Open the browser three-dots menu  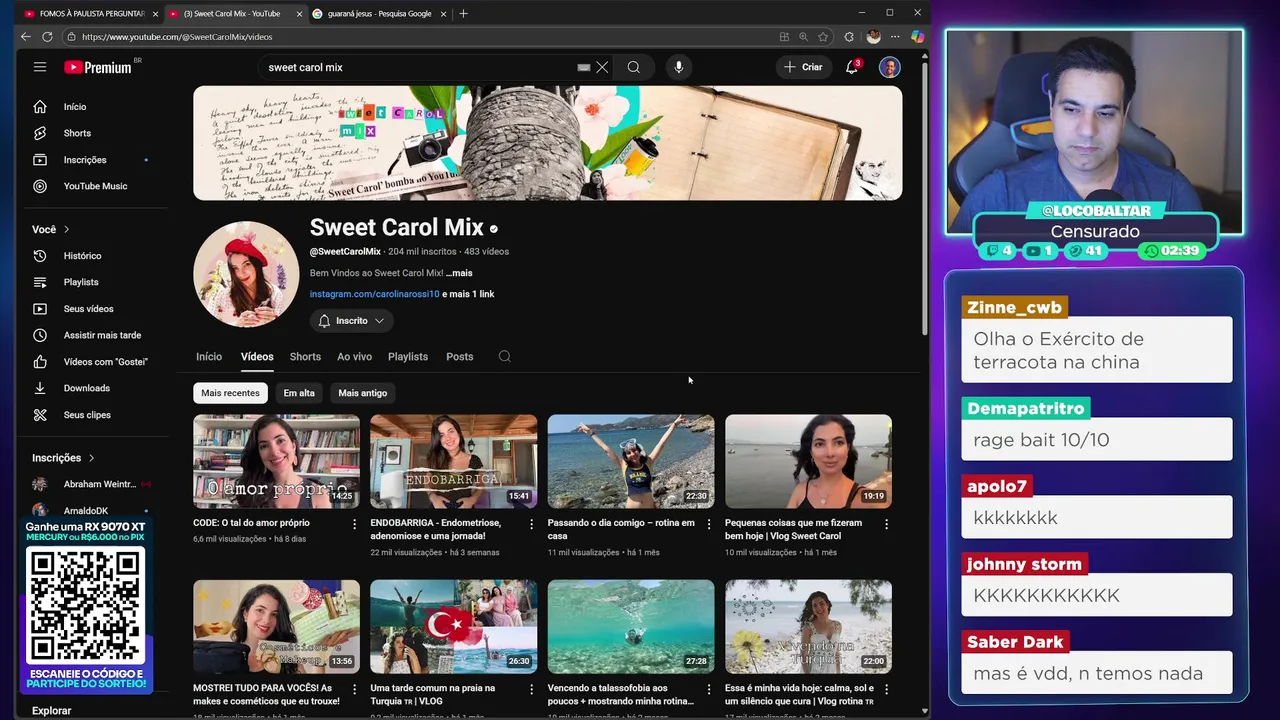point(896,36)
